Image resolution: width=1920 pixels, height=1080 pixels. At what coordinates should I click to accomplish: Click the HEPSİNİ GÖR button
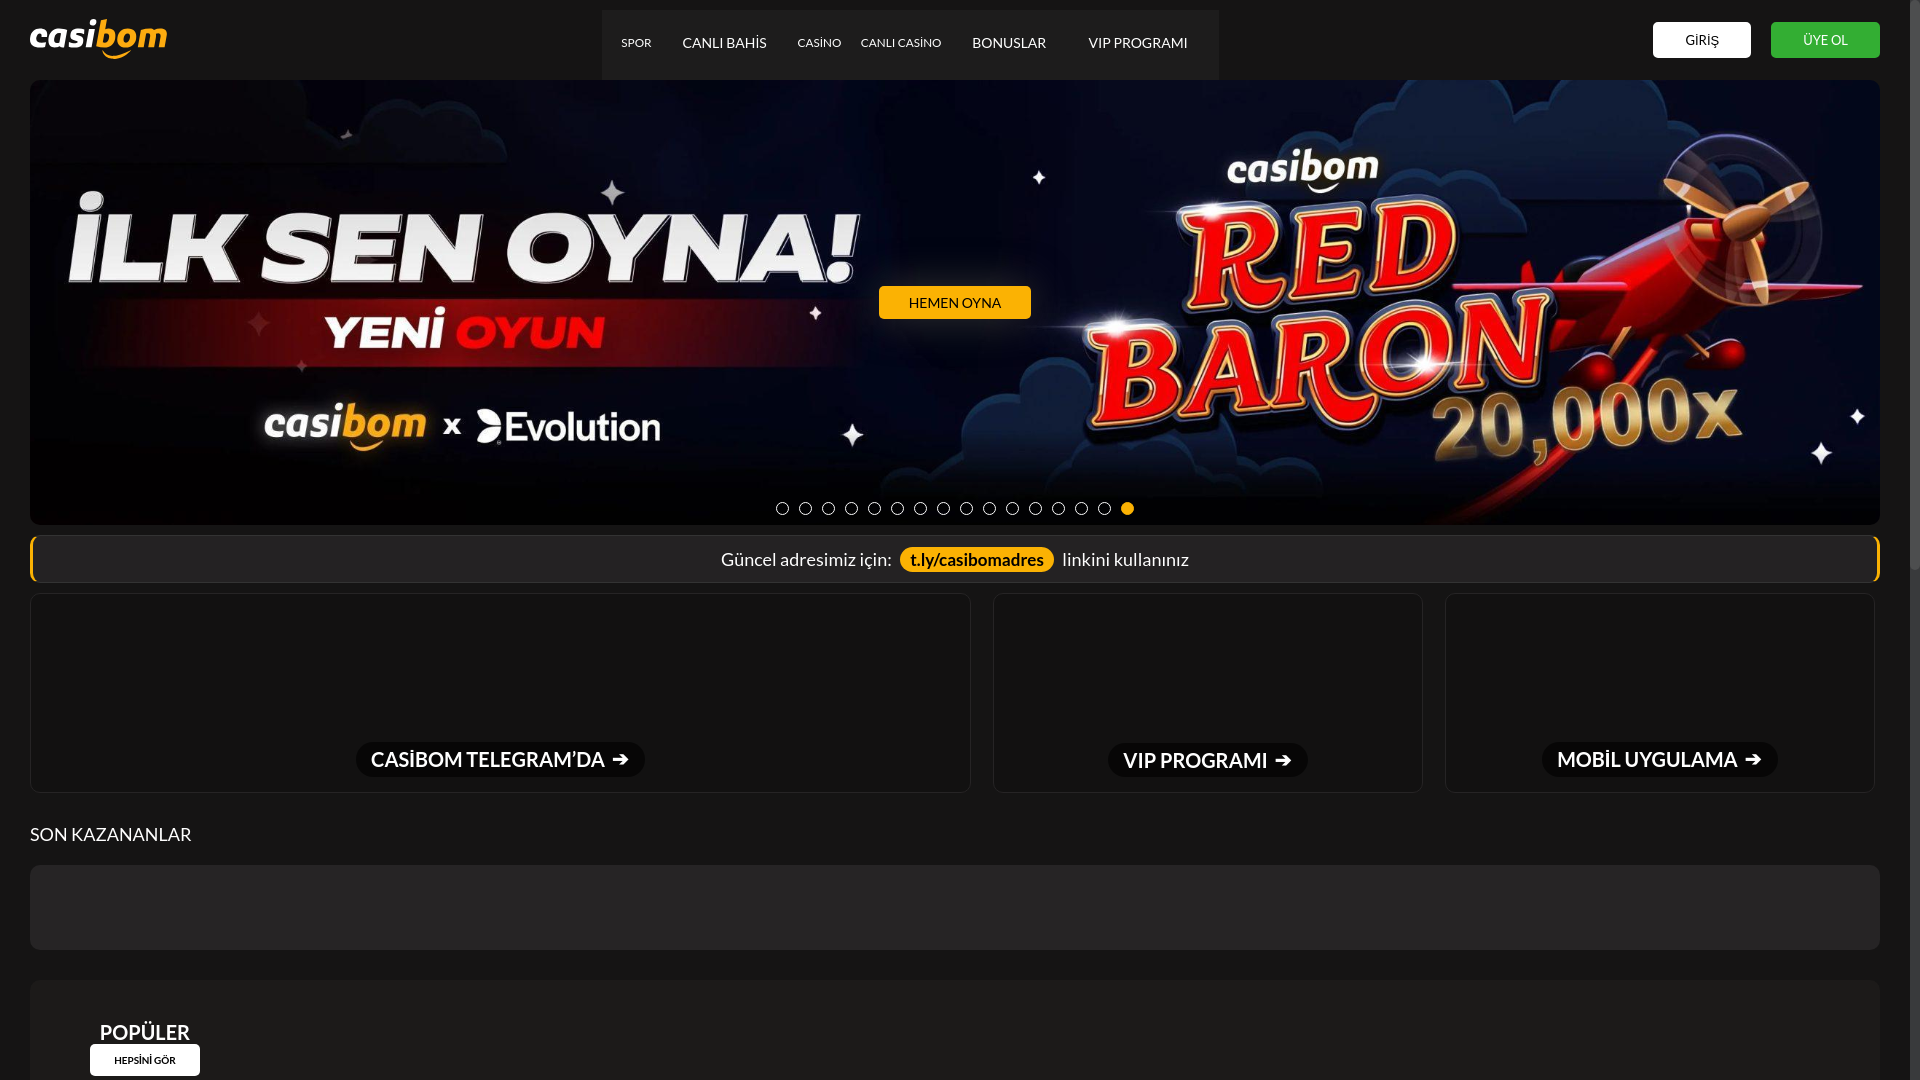[145, 1060]
